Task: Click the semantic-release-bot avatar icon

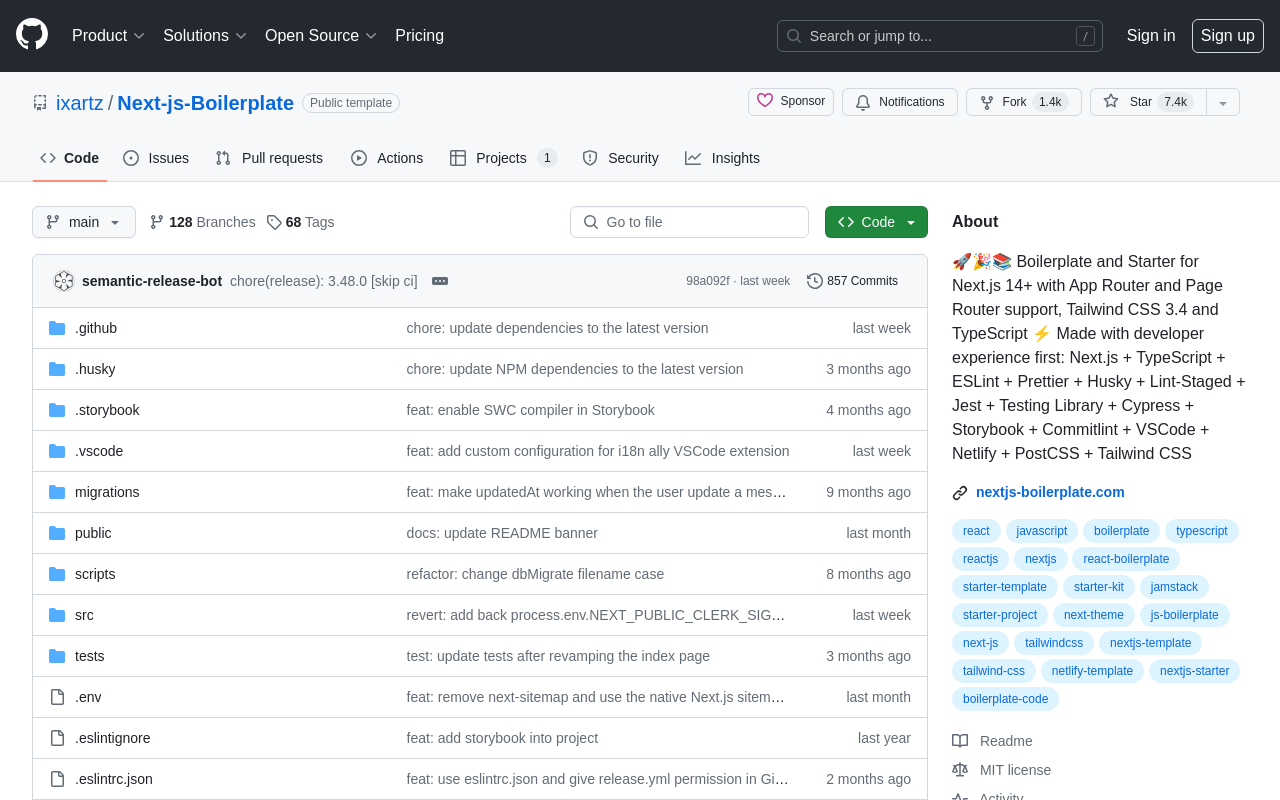Action: click(x=63, y=281)
